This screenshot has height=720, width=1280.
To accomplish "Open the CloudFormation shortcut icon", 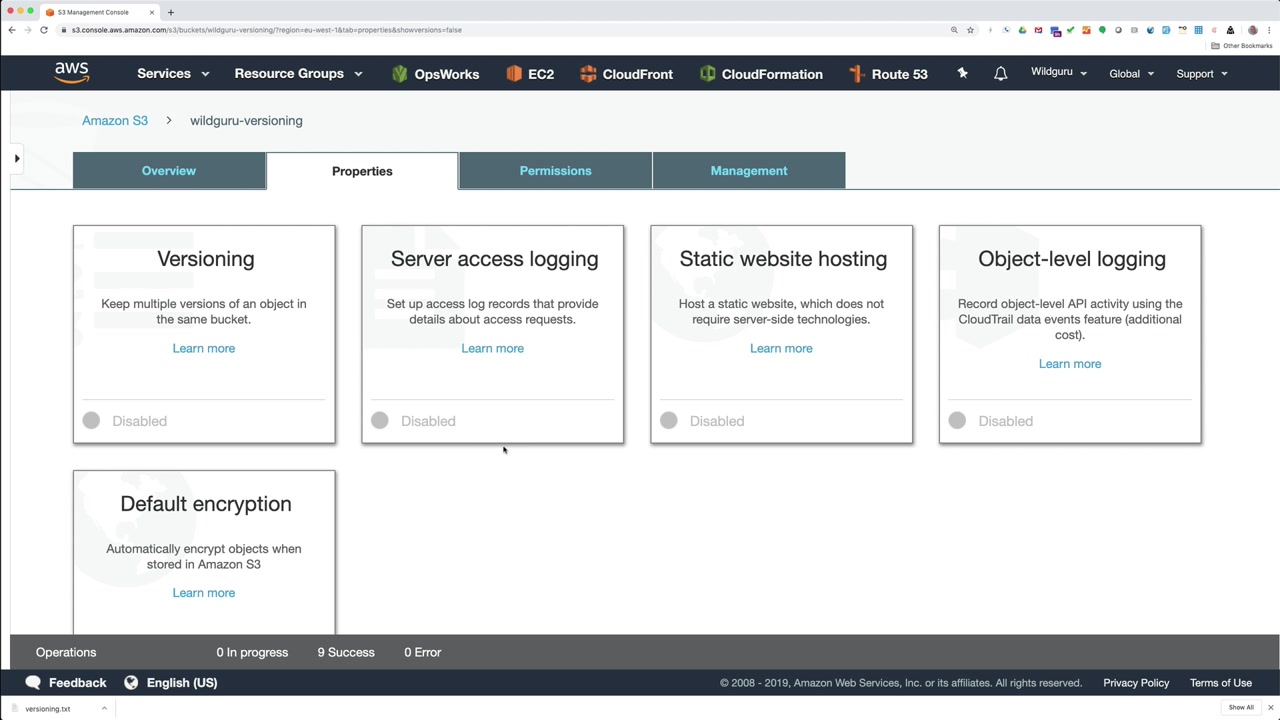I will [x=708, y=74].
